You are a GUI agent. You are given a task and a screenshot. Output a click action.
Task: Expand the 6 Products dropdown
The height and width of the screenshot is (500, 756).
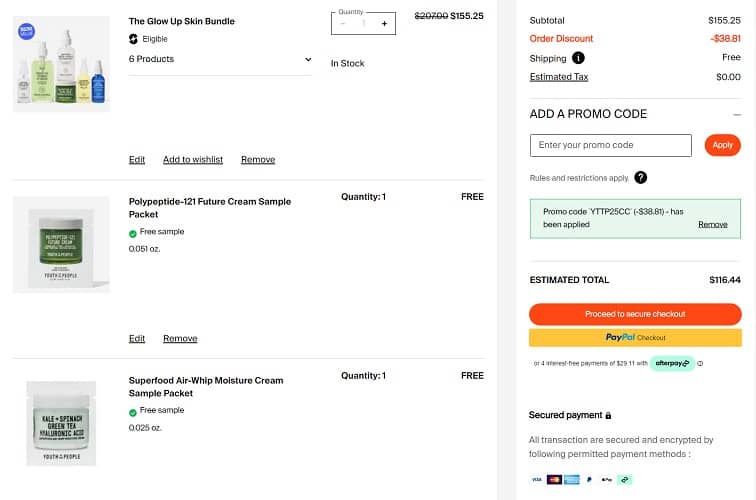(x=307, y=59)
